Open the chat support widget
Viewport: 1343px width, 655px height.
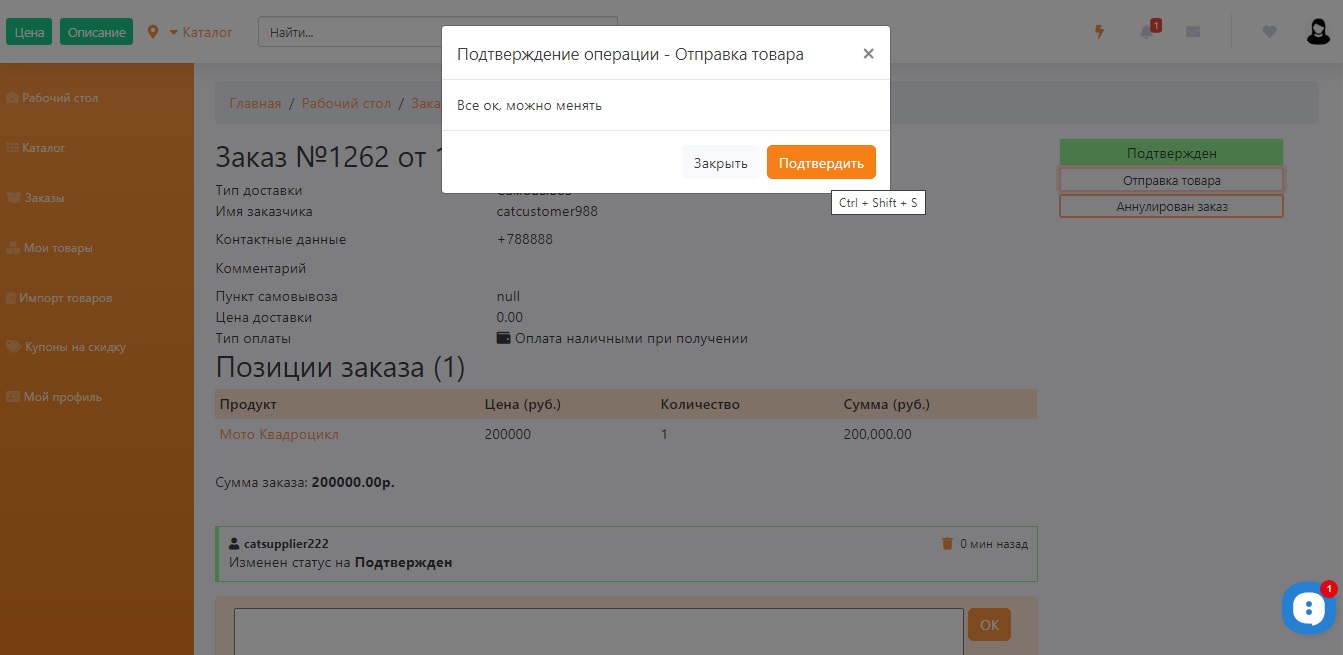pos(1308,607)
